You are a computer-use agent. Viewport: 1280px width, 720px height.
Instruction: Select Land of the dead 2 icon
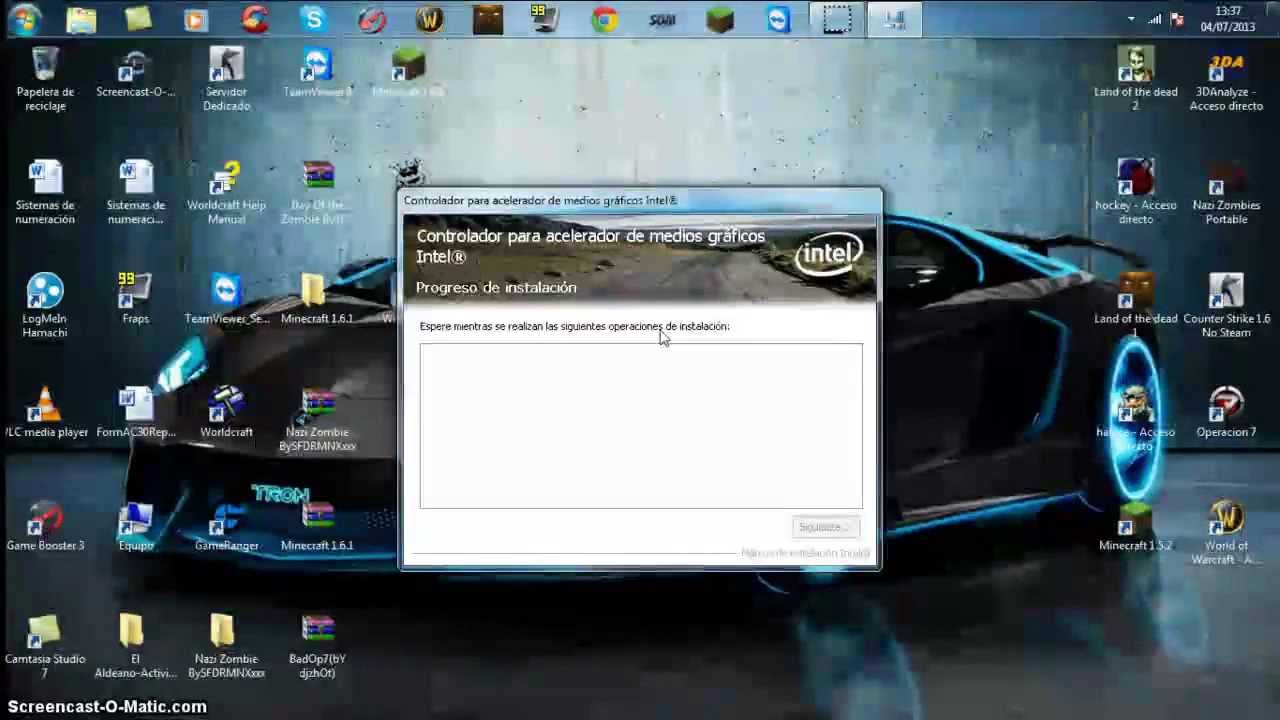coord(1135,78)
